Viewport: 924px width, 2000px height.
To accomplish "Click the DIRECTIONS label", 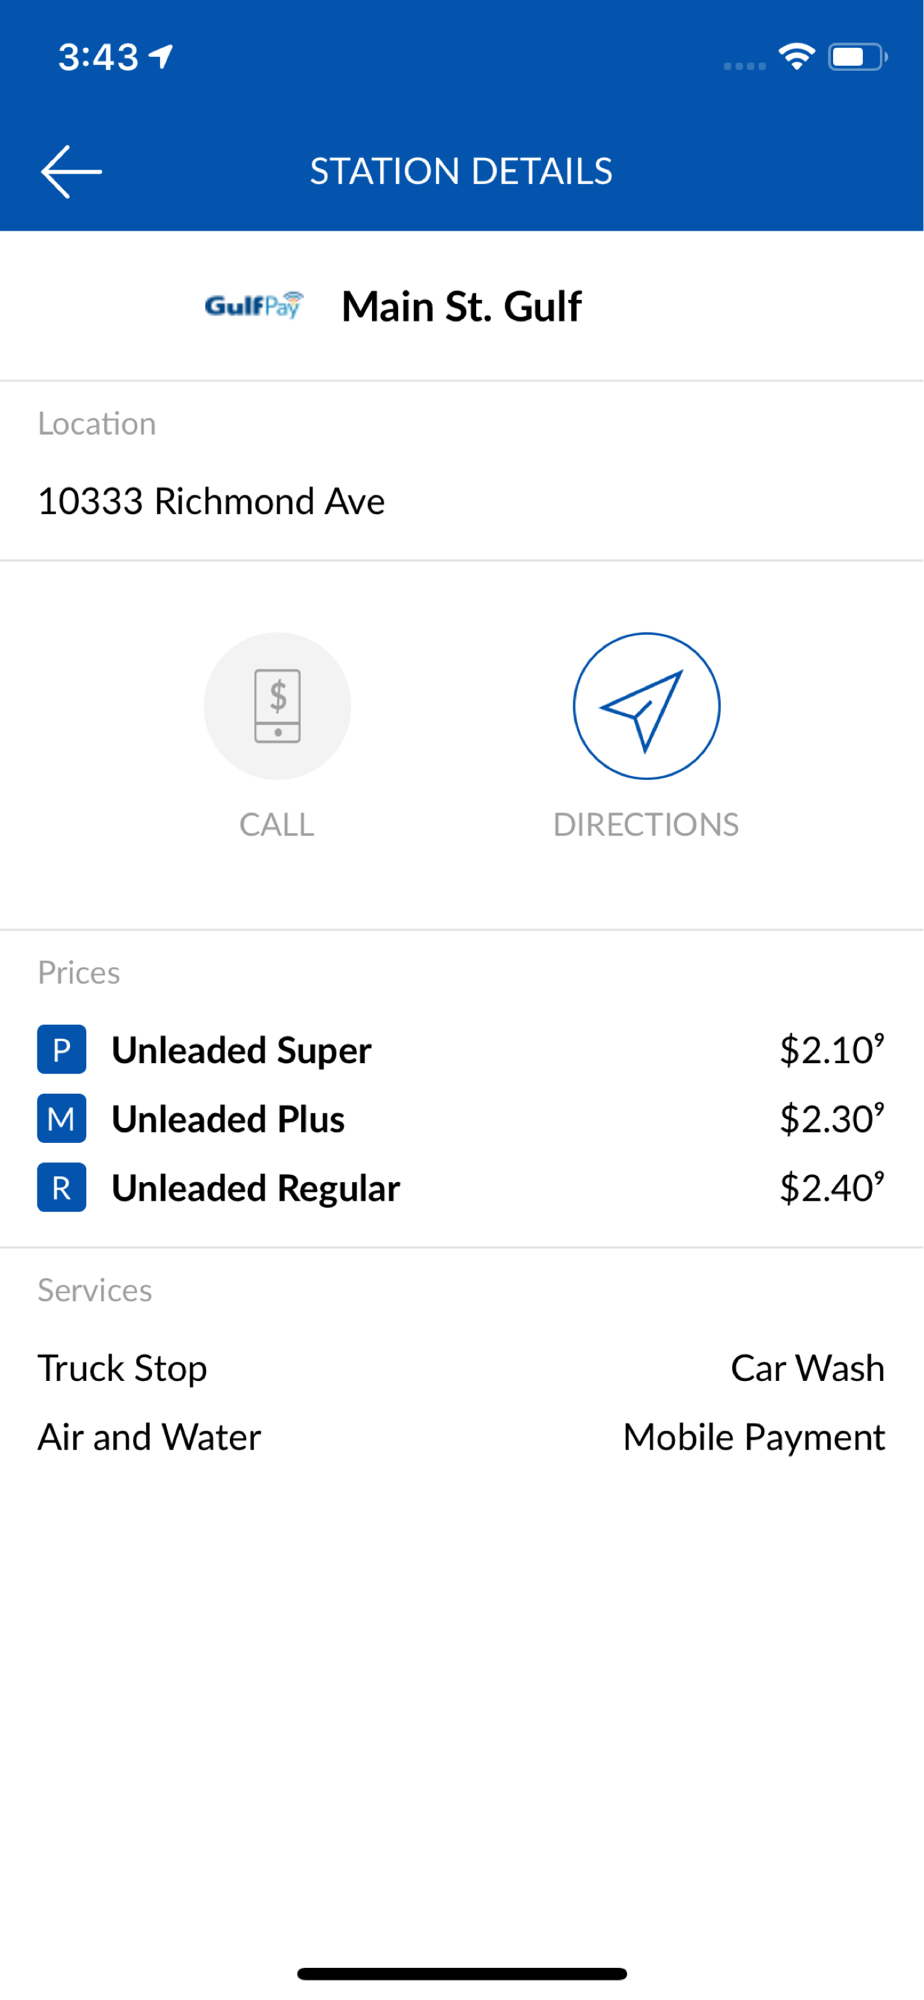I will (646, 825).
